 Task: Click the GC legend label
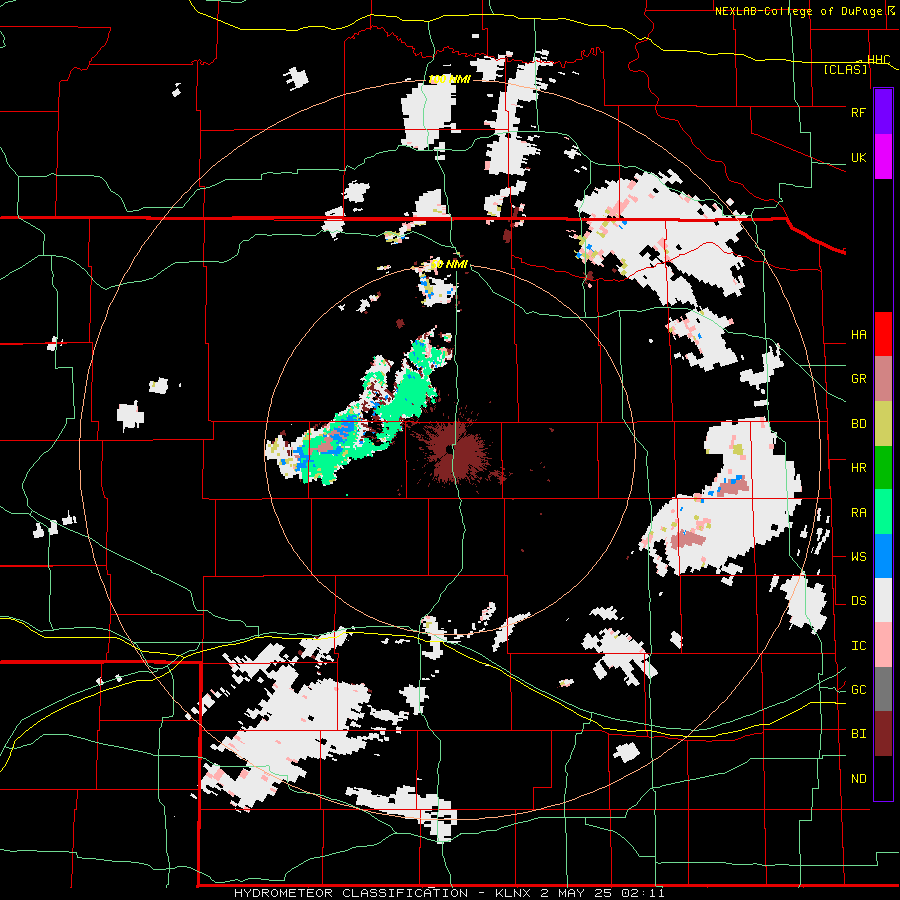click(858, 689)
